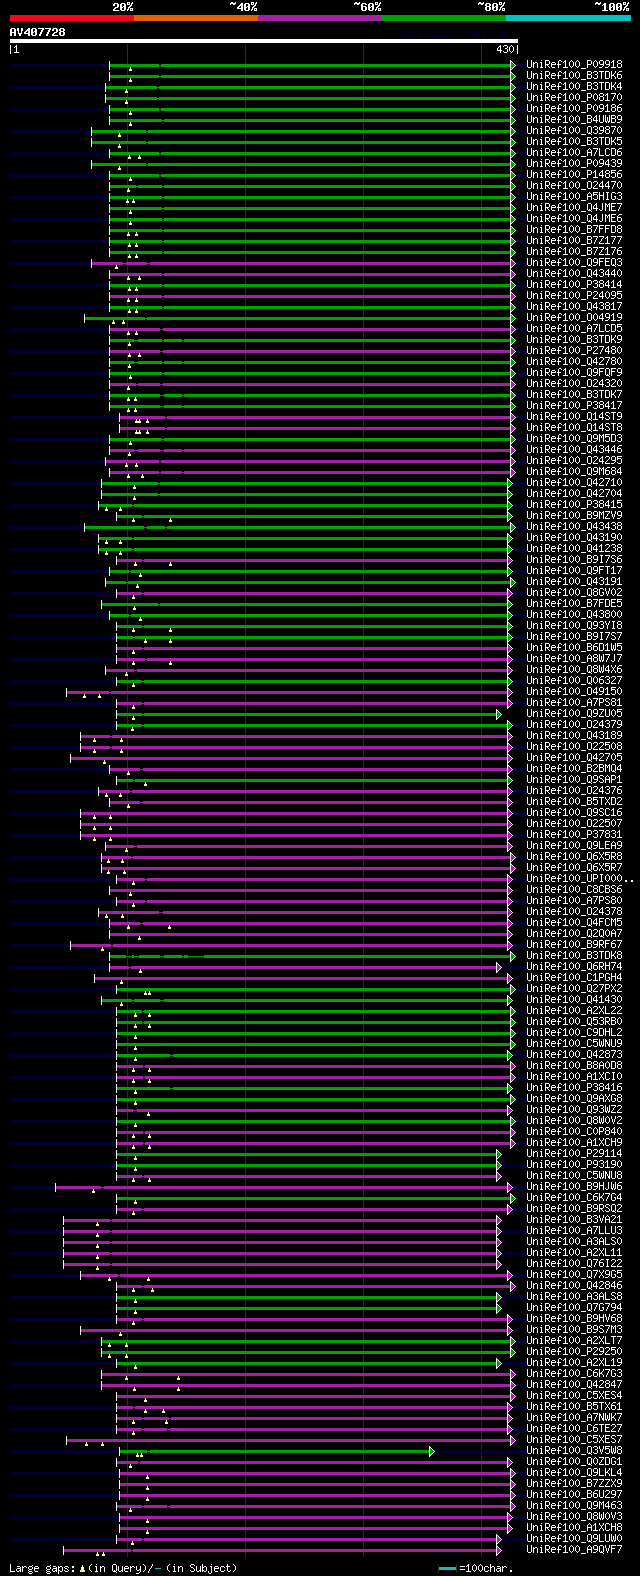The image size is (640, 1576).
Task: Select hit UniRef100_C0P840
Action: tap(574, 1131)
